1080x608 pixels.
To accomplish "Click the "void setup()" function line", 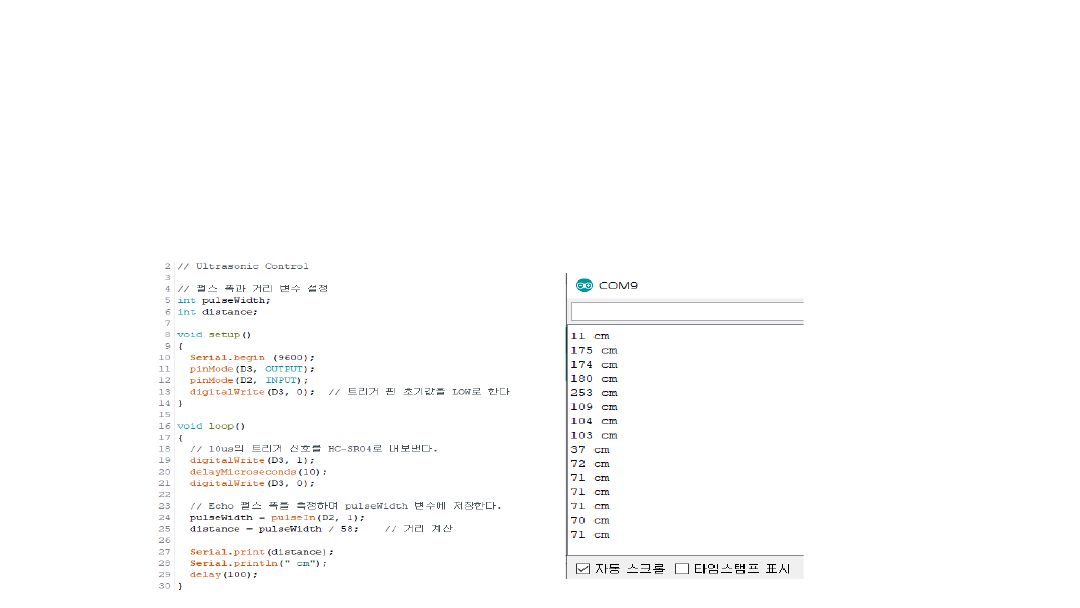I will 214,335.
